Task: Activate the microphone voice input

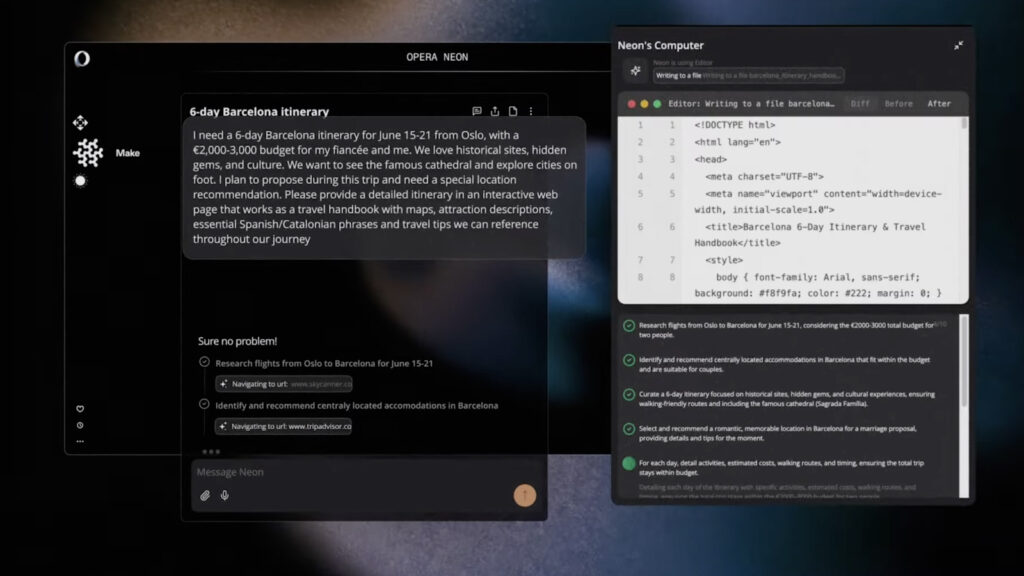Action: click(225, 495)
